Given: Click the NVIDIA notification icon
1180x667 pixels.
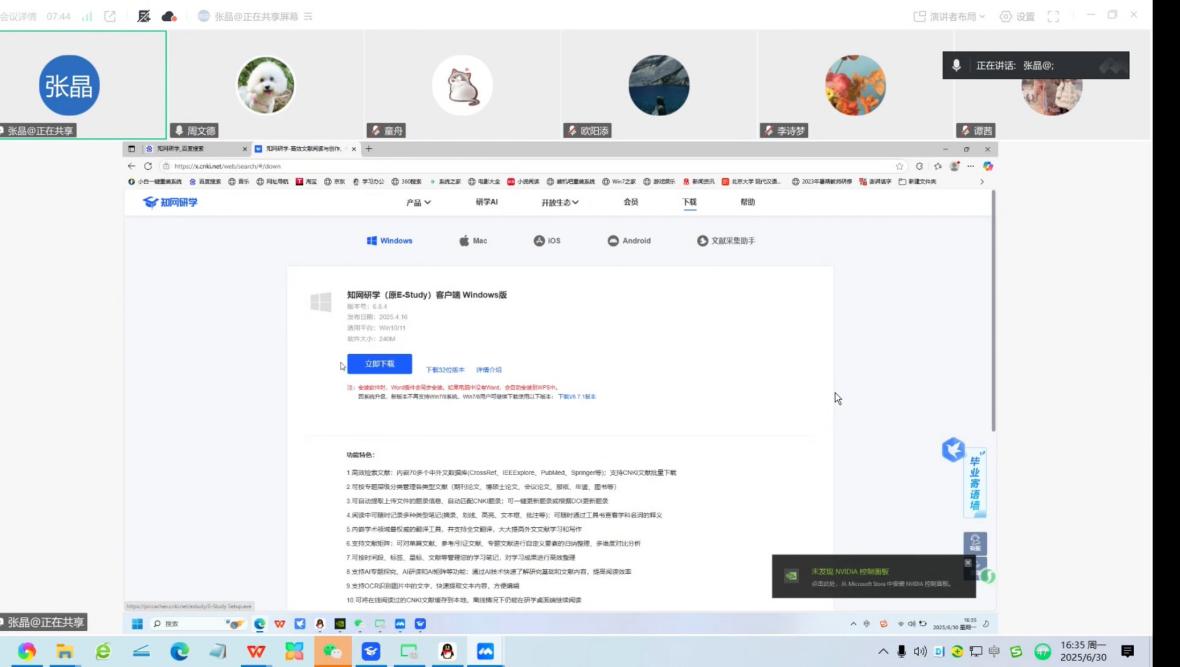Looking at the screenshot, I should pyautogui.click(x=792, y=576).
